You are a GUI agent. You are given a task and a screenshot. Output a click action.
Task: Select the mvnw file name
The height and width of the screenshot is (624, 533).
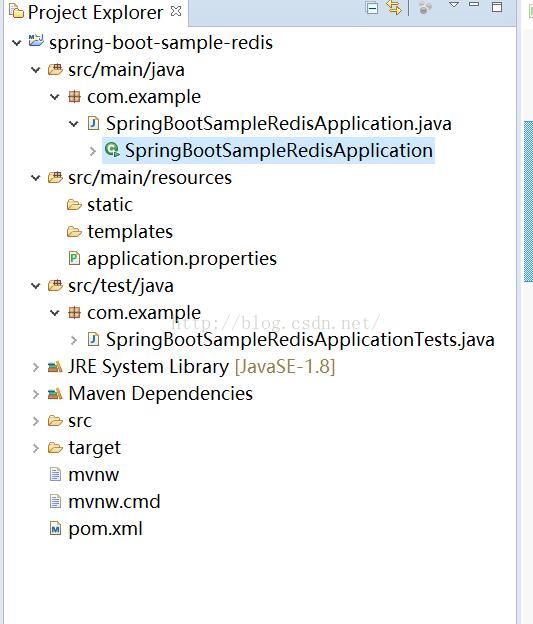[x=94, y=475]
